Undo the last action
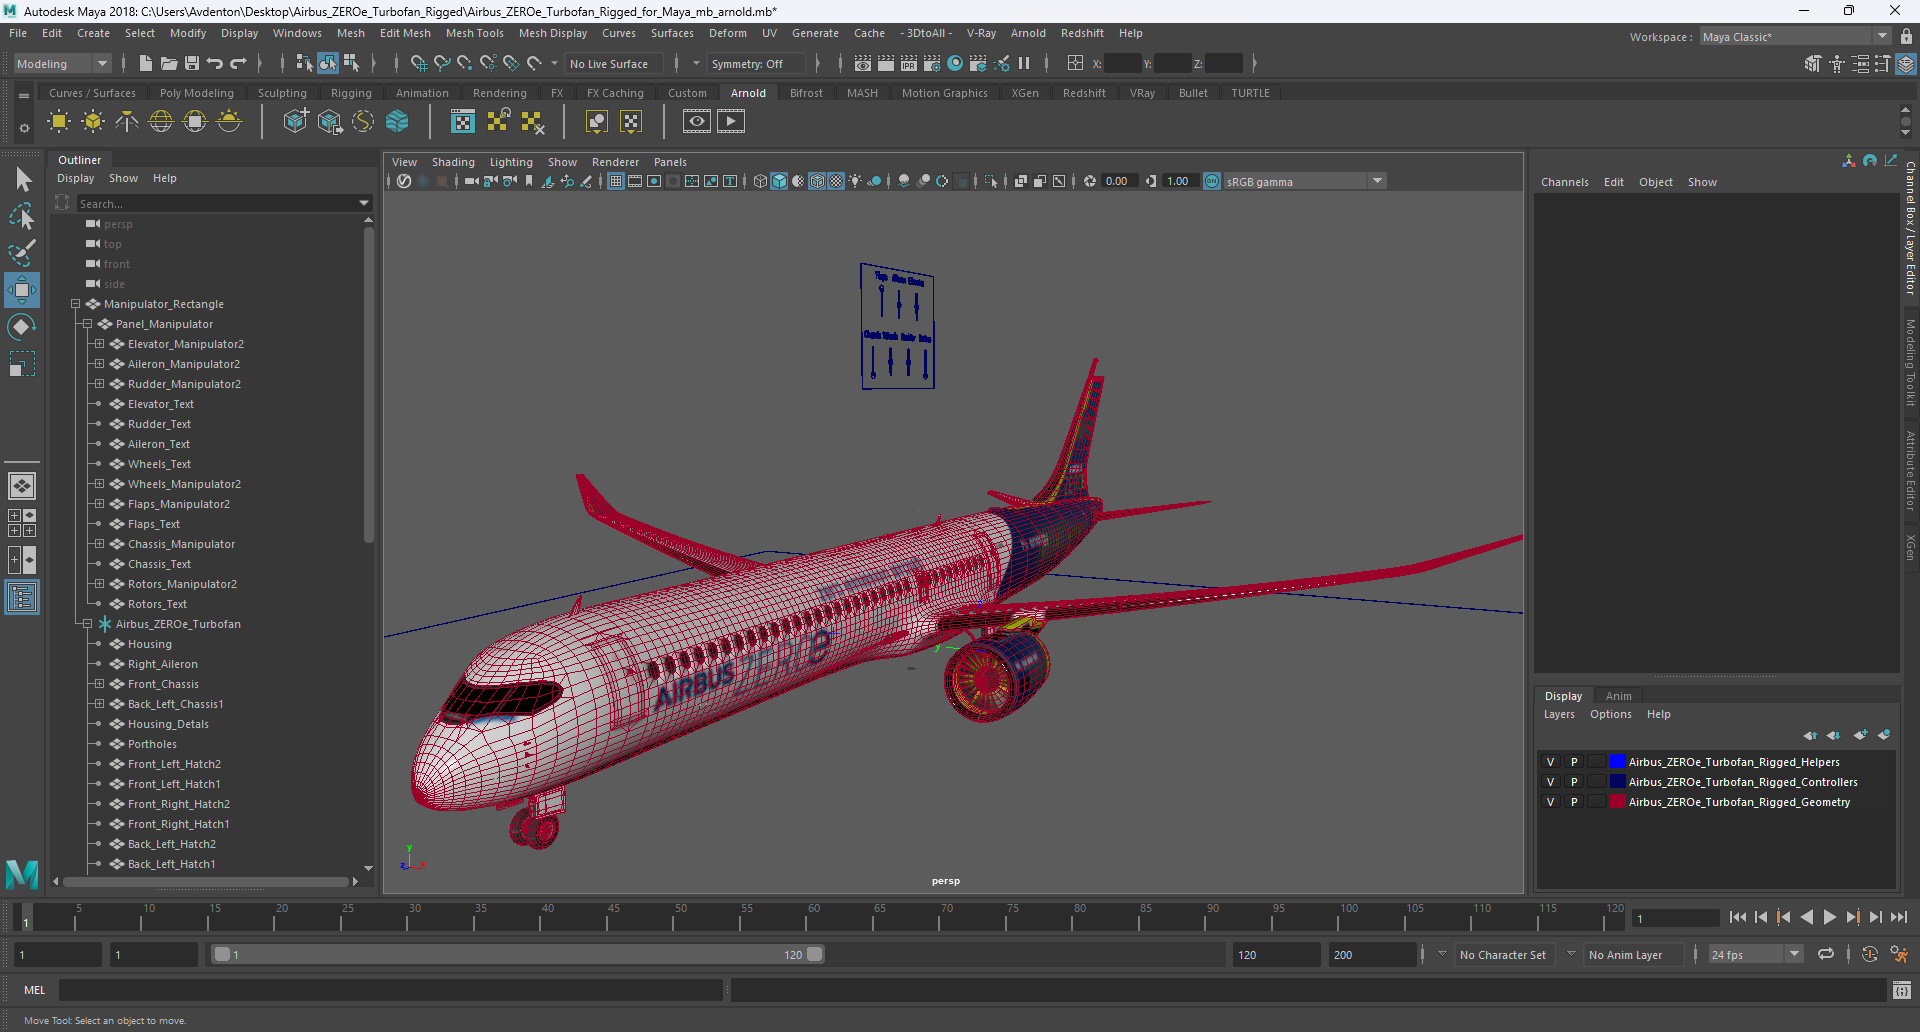The height and width of the screenshot is (1032, 1920). 215,64
